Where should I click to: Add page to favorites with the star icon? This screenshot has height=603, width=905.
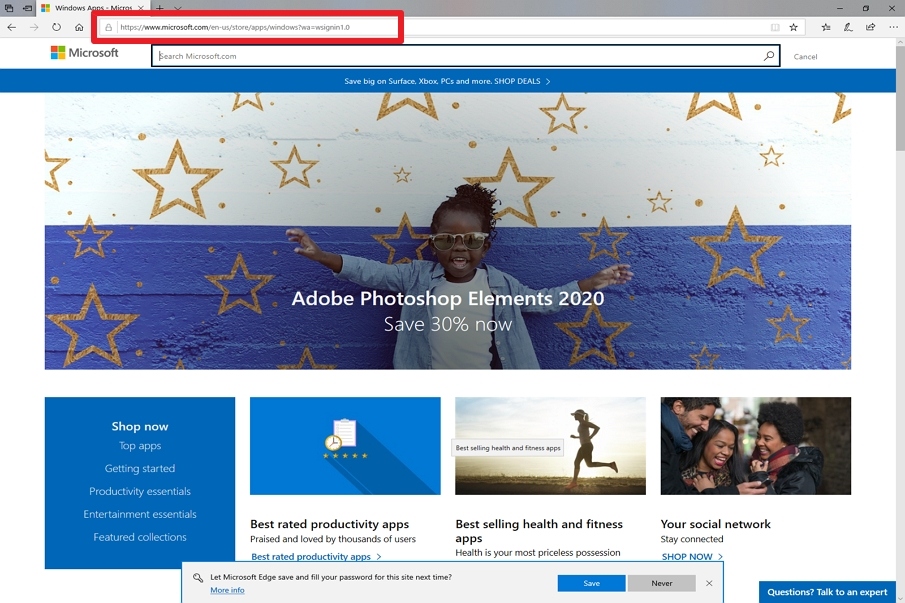(794, 27)
